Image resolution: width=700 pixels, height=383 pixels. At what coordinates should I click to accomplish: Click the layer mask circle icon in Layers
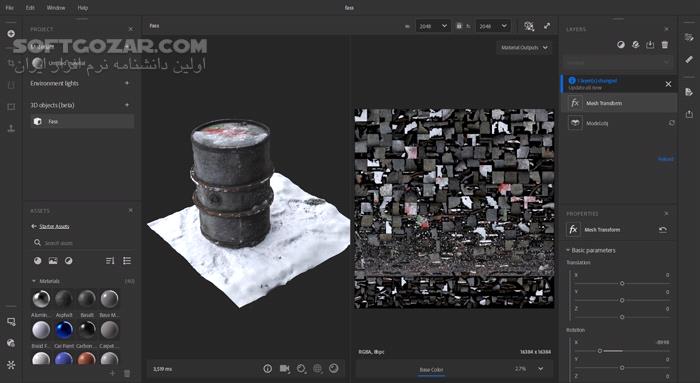tap(621, 45)
